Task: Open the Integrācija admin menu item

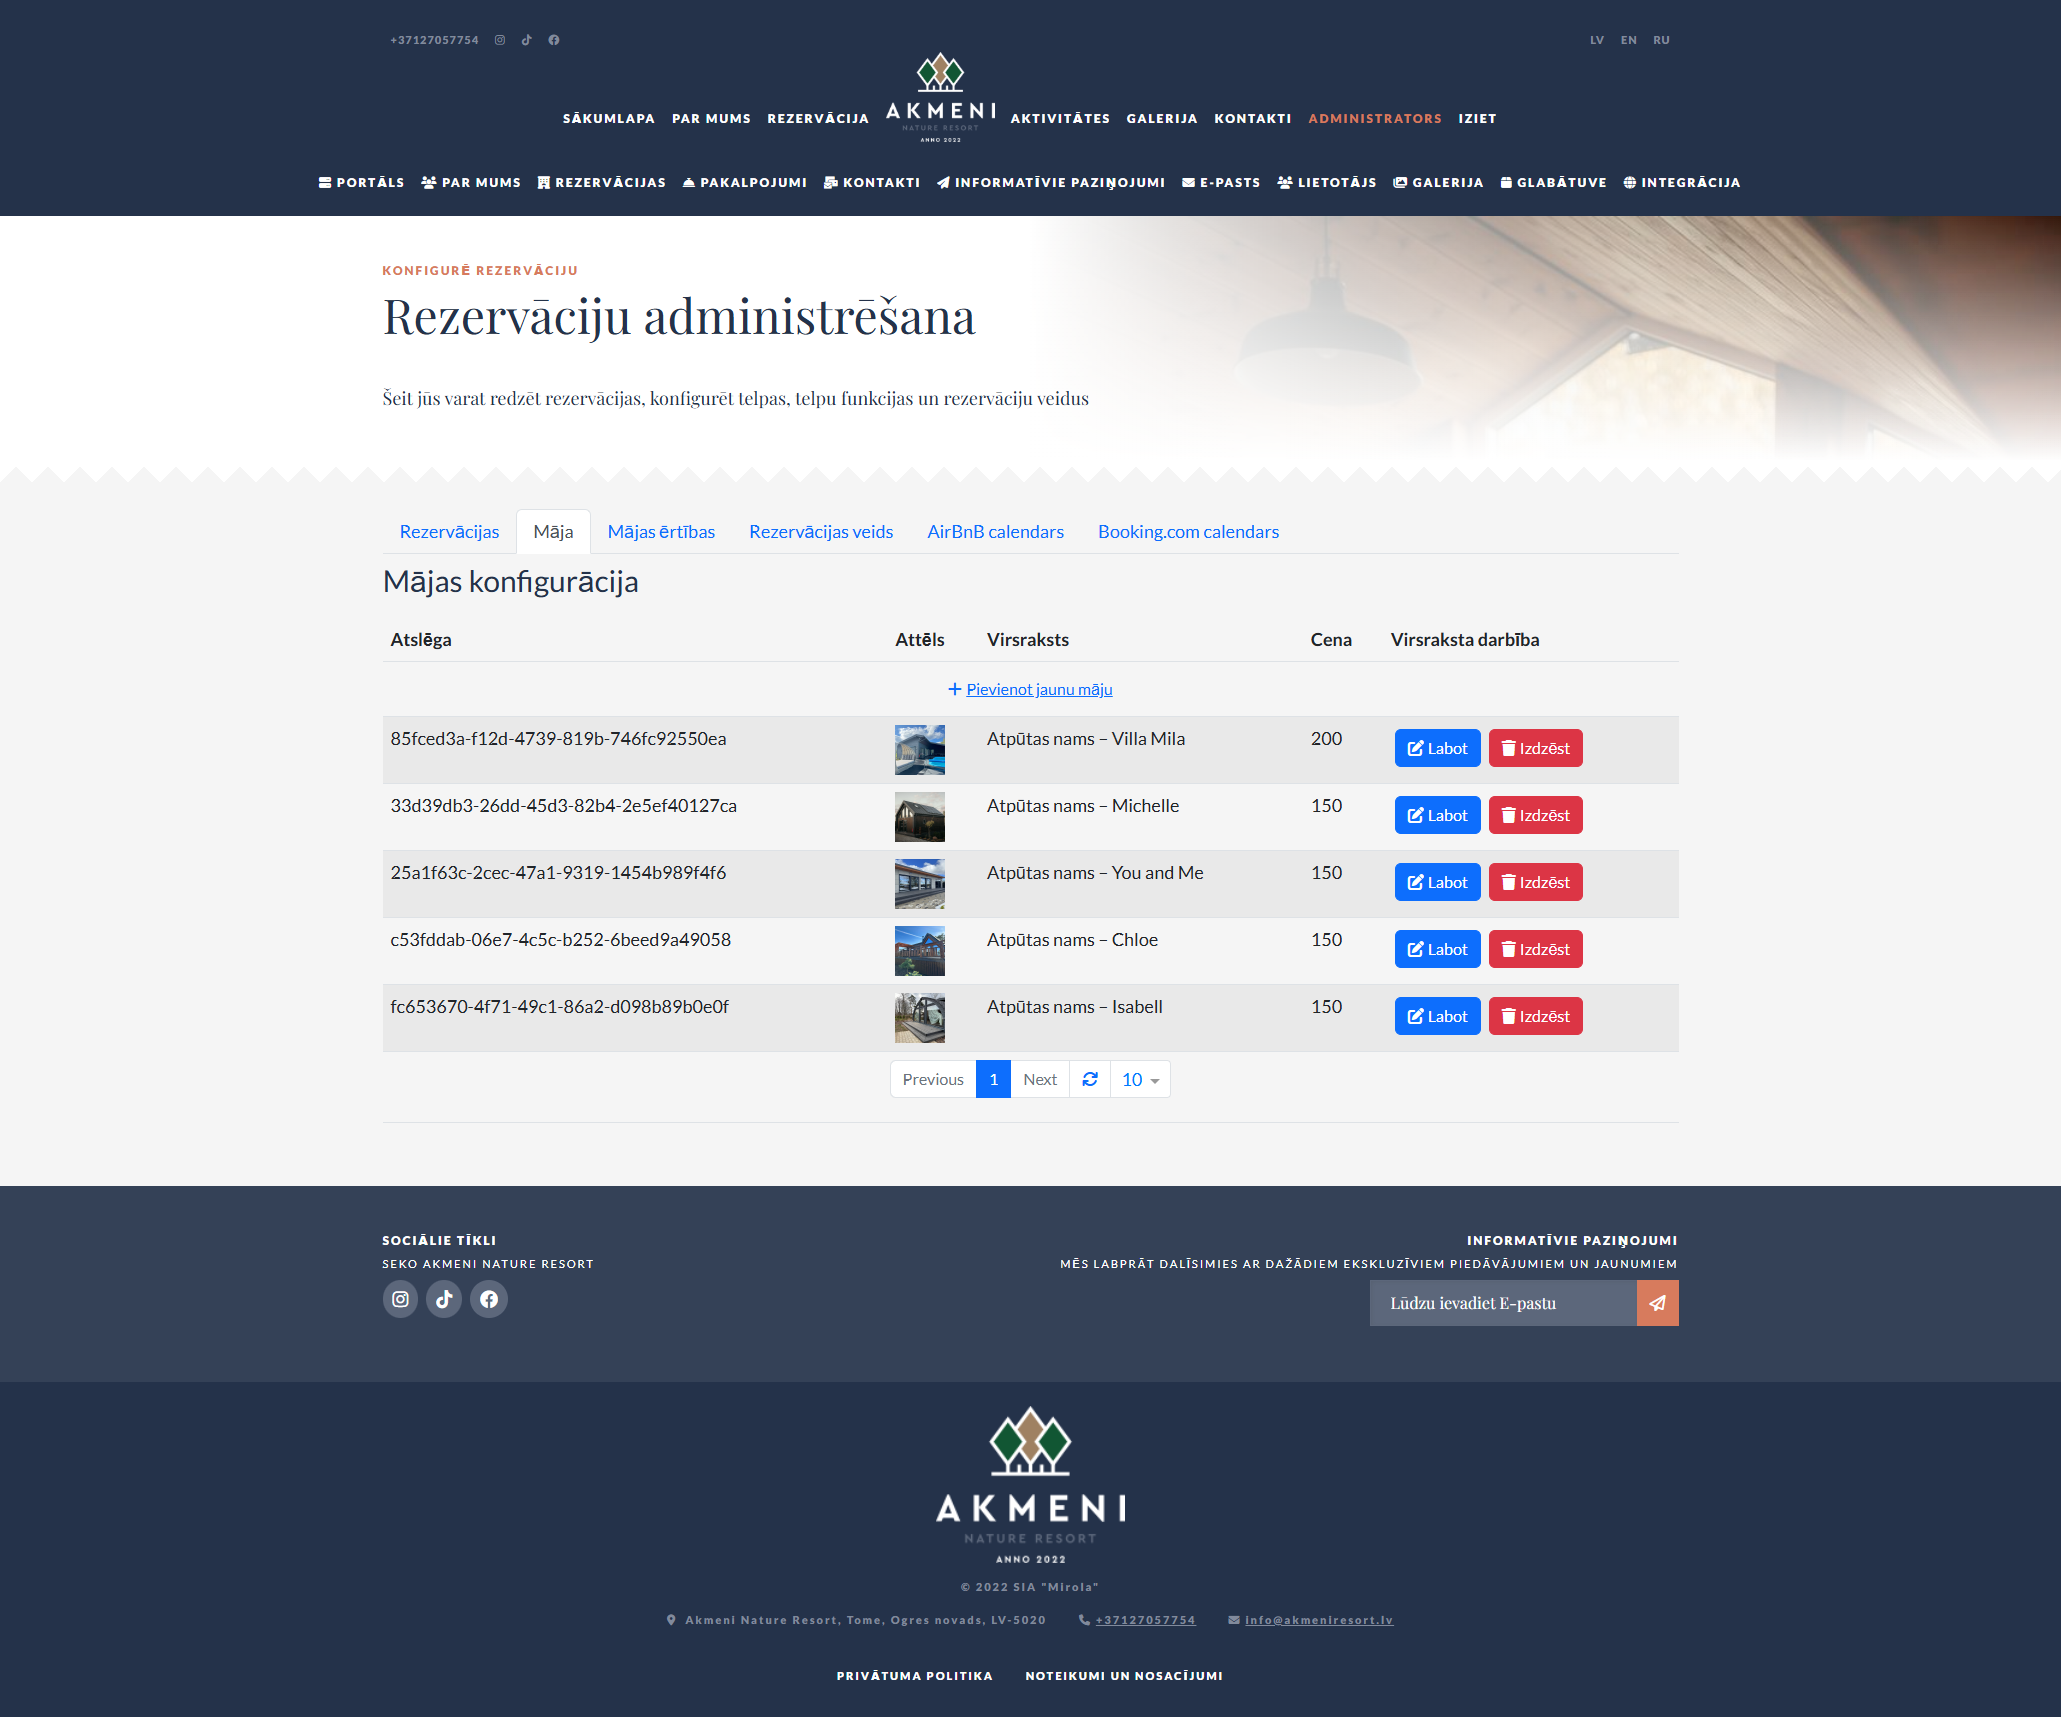Action: tap(1681, 182)
